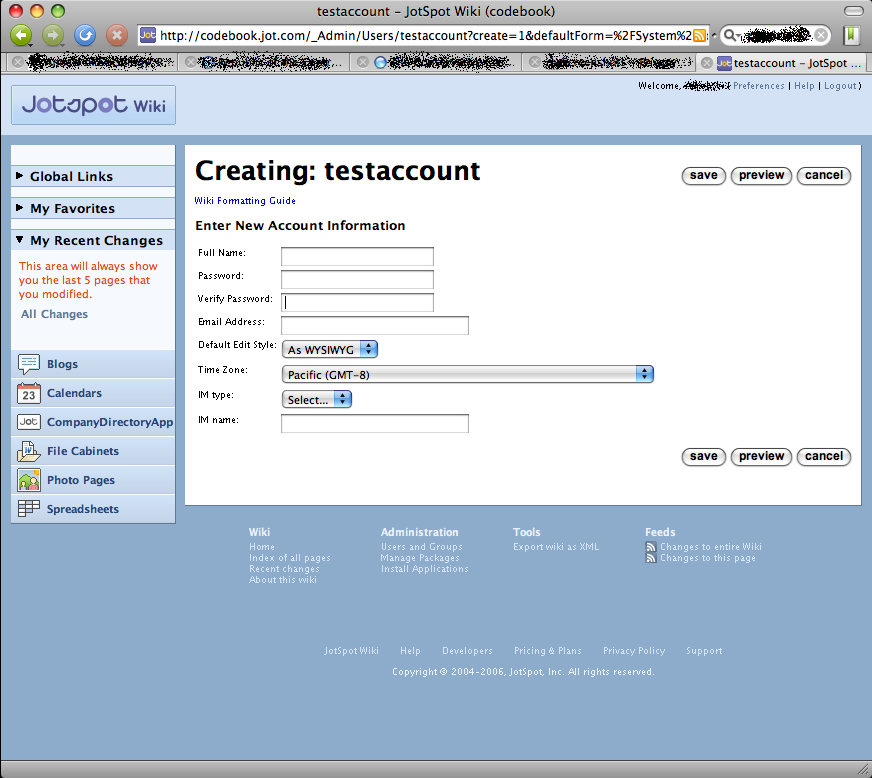The width and height of the screenshot is (872, 778).
Task: Open the green bookmarks icon in toolbar
Action: (851, 36)
